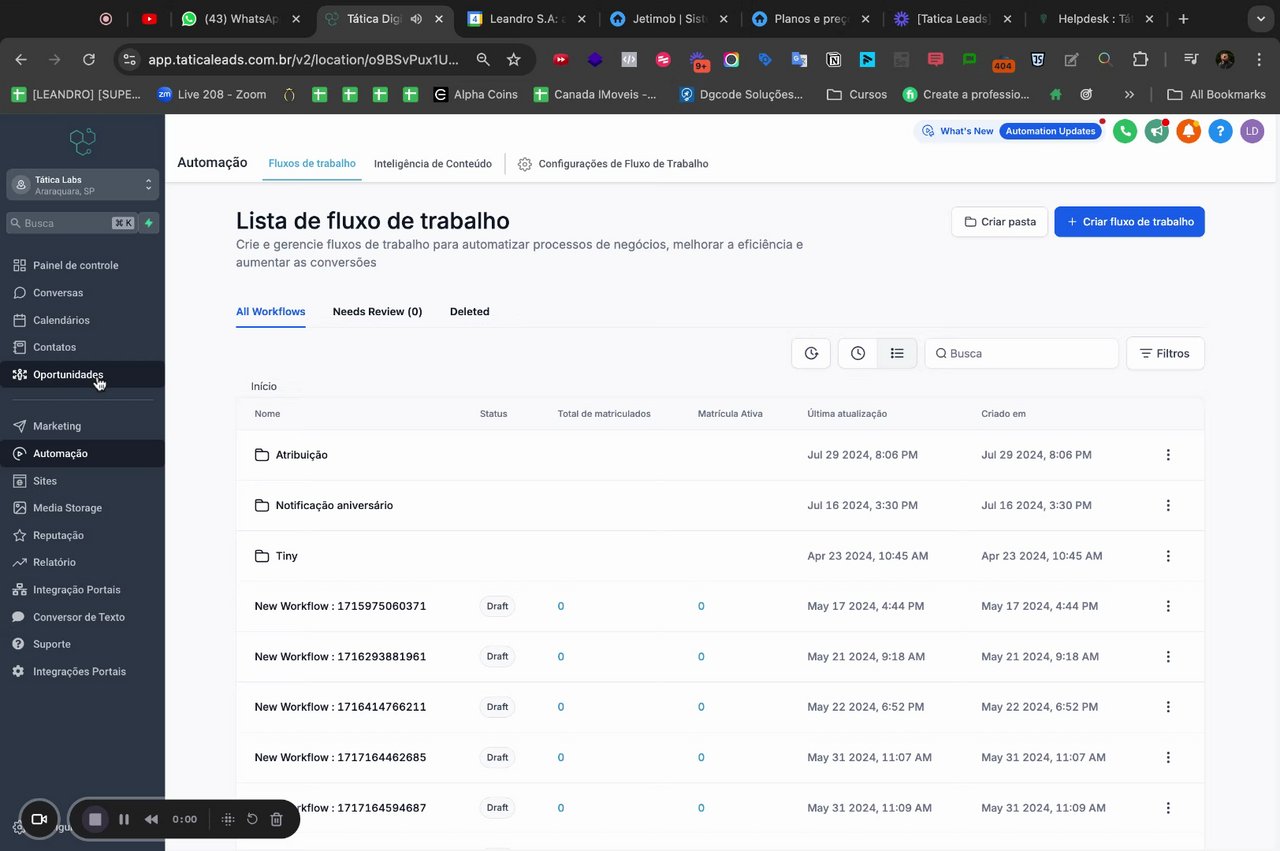The image size is (1280, 851).
Task: Restart the recording with circular arrow
Action: tap(252, 819)
